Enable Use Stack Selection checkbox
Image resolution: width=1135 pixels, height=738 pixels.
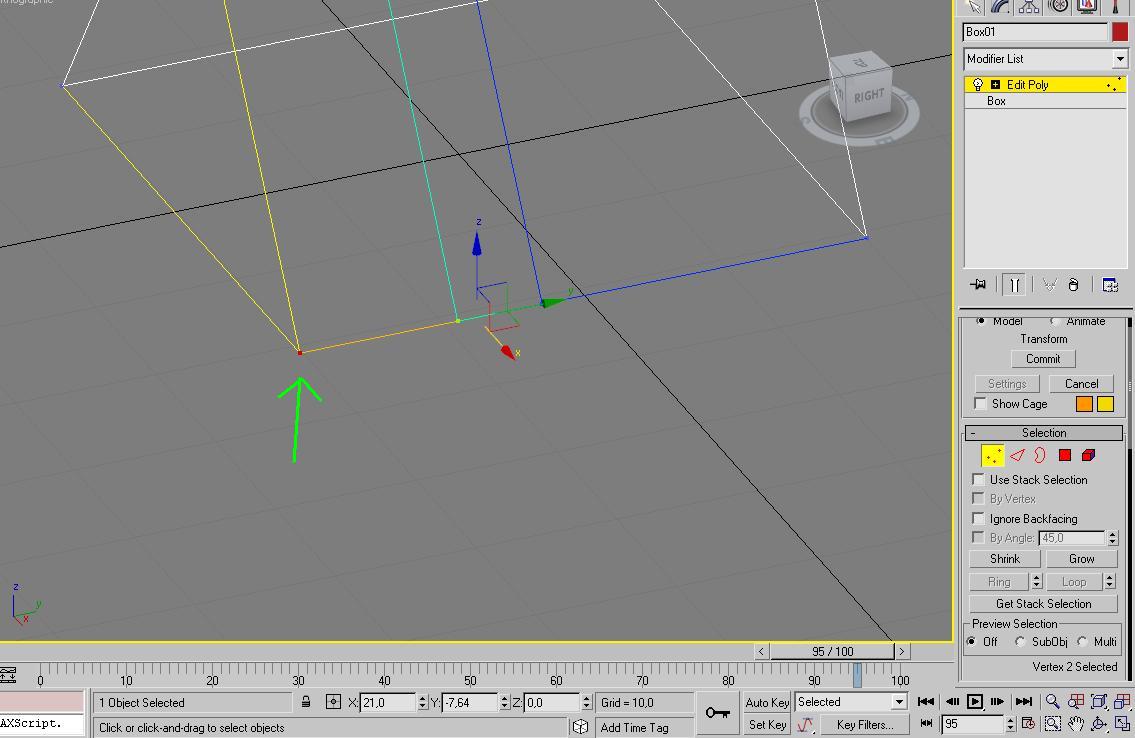978,480
